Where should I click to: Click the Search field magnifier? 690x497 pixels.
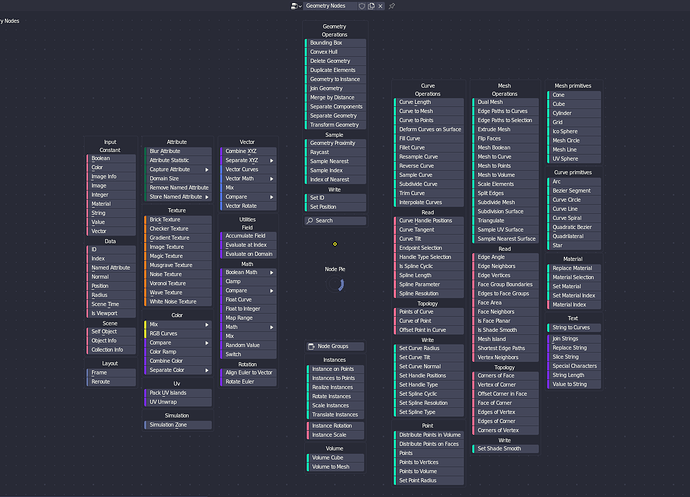click(x=310, y=221)
